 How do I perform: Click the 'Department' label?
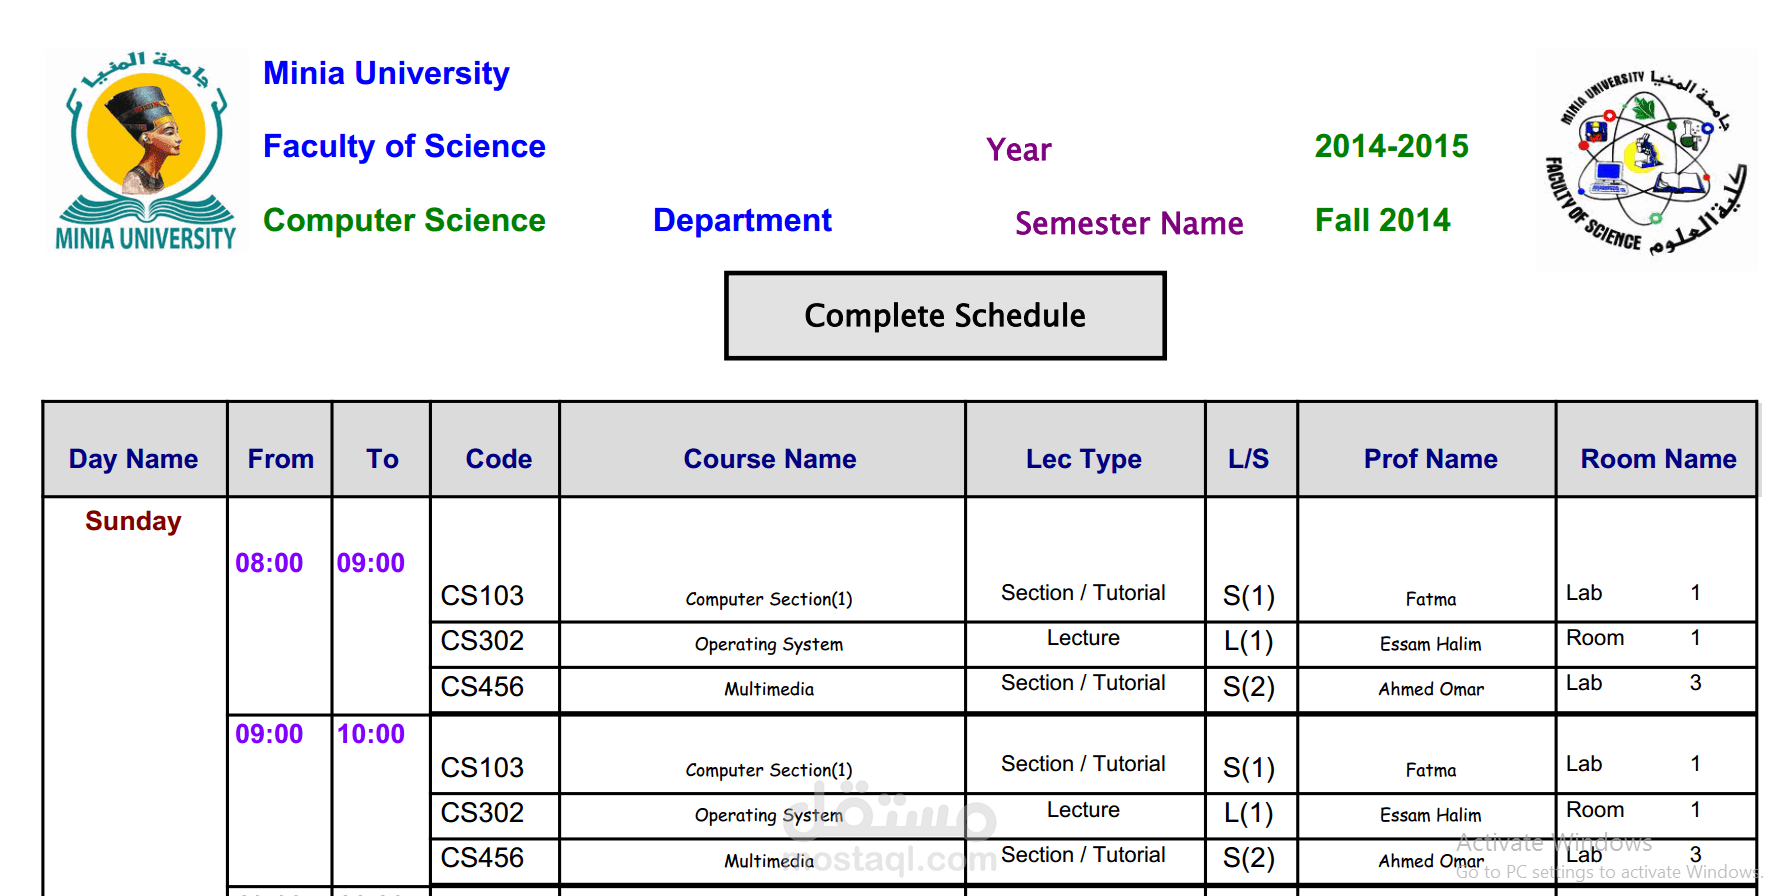(742, 220)
